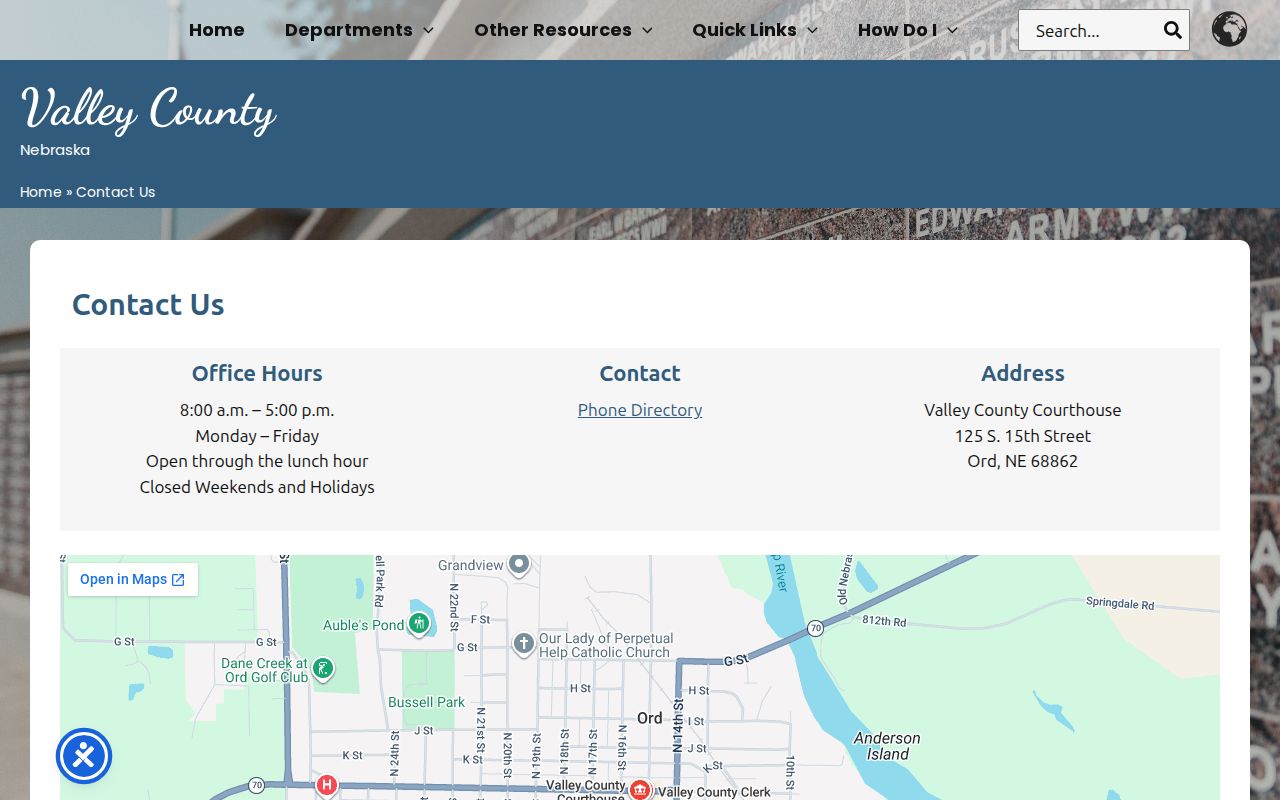The width and height of the screenshot is (1280, 800).
Task: Click the search magnifier icon
Action: click(x=1173, y=30)
